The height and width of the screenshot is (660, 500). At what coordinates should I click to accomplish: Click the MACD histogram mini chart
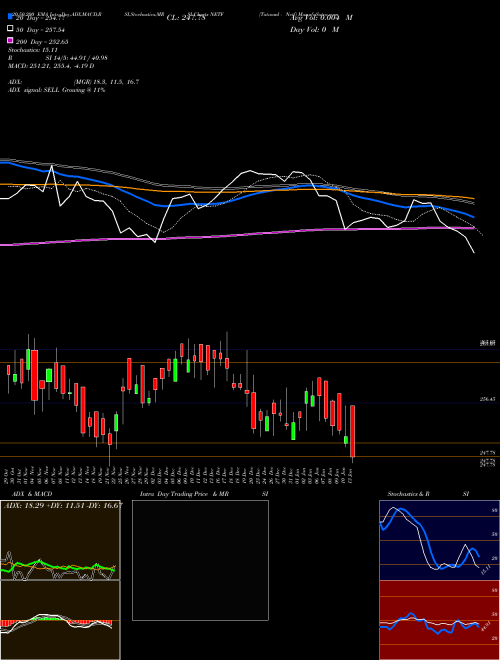pyautogui.click(x=60, y=620)
